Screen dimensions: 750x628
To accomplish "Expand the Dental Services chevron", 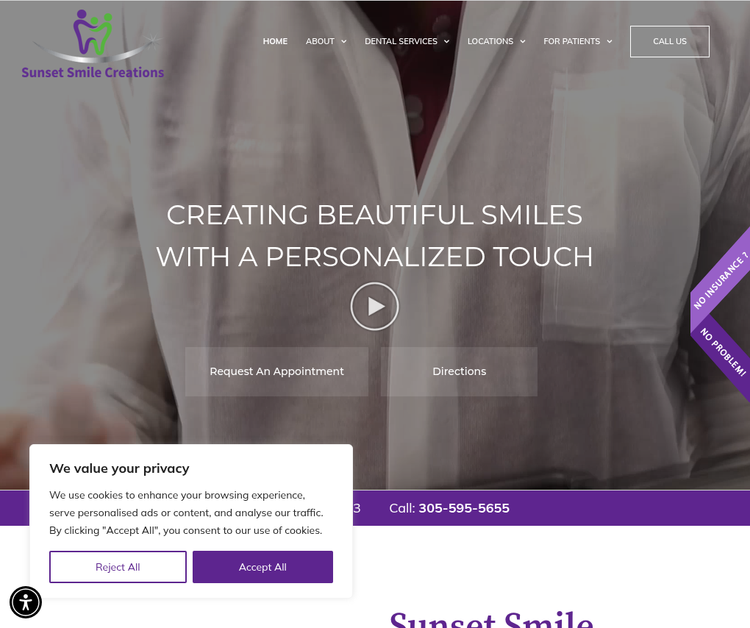I will [x=446, y=42].
